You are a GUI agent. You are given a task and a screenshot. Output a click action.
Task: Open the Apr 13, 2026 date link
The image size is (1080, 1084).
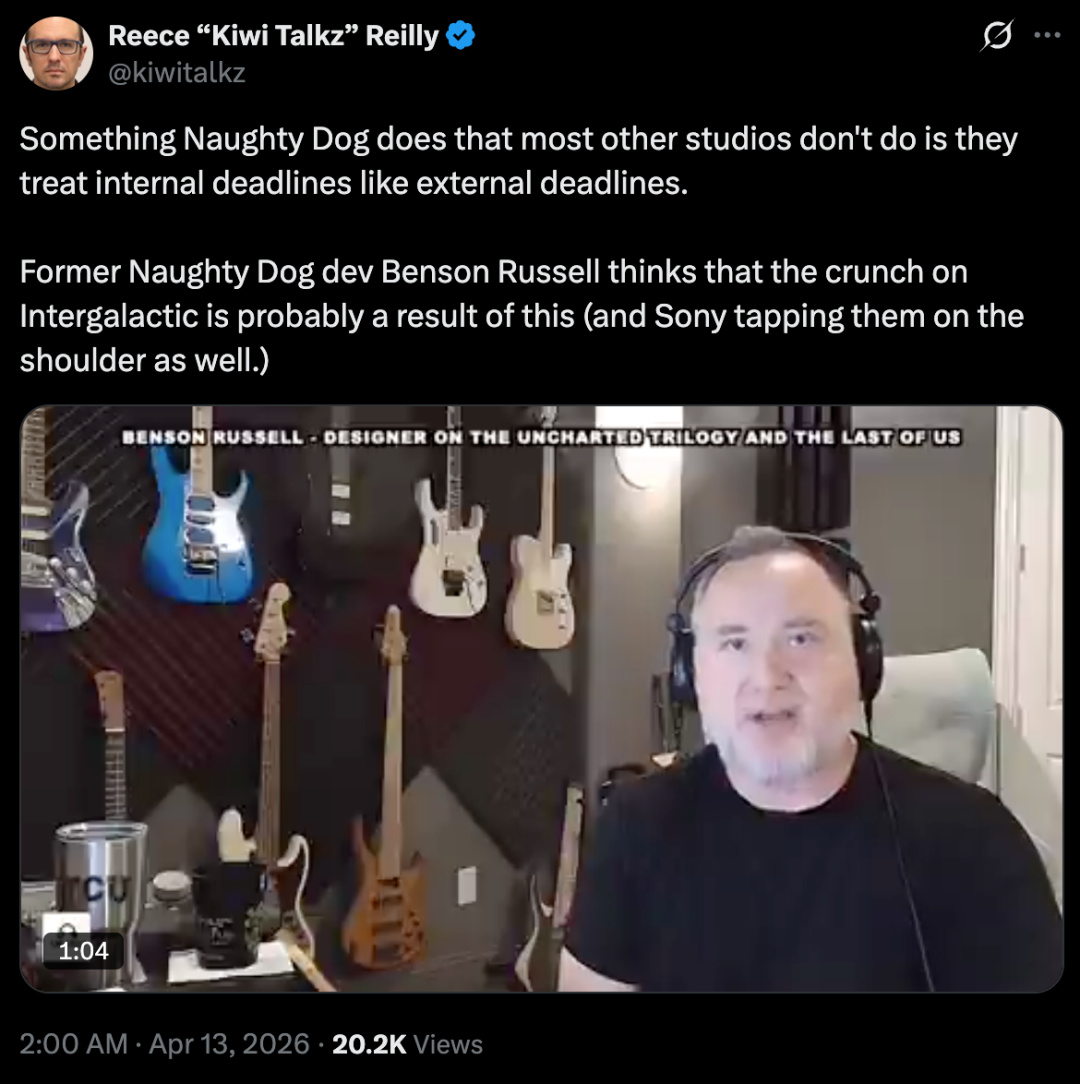[229, 1044]
